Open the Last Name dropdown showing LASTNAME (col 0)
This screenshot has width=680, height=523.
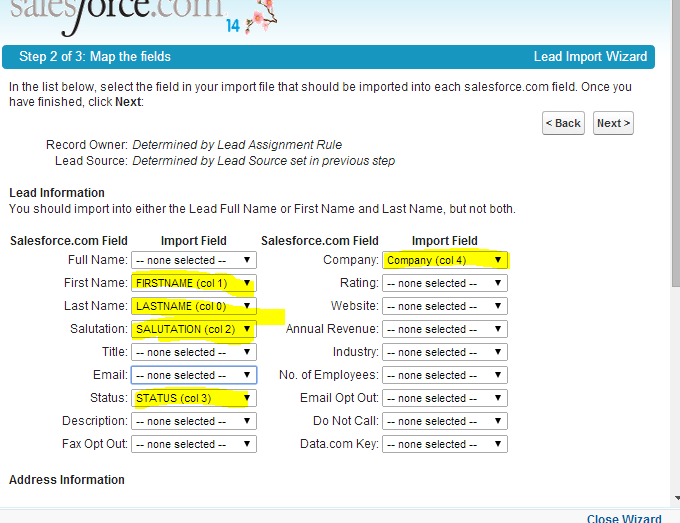pos(194,306)
